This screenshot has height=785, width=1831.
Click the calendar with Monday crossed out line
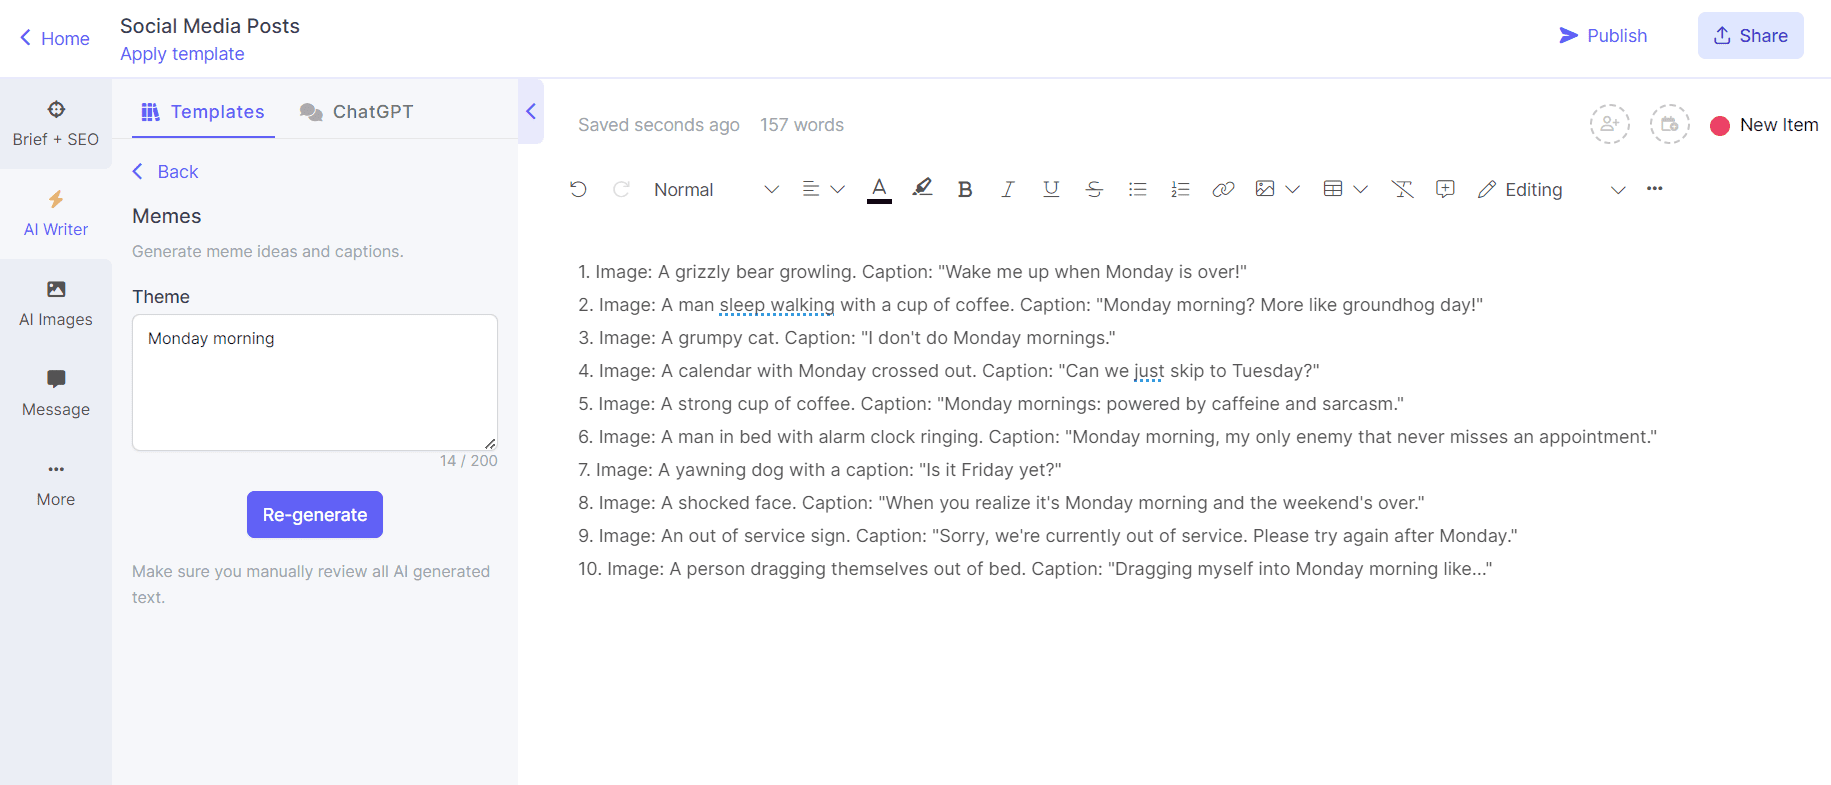[x=949, y=371]
